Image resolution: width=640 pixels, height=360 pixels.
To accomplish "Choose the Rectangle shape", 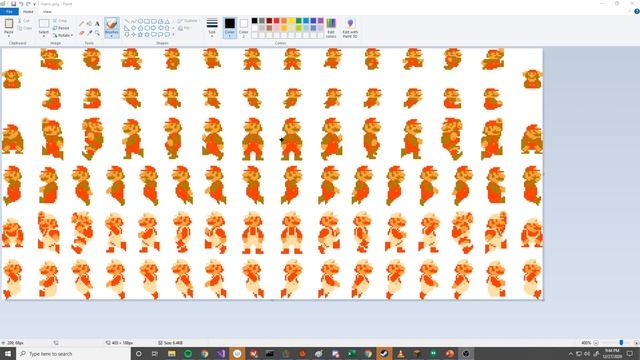I will click(x=147, y=21).
